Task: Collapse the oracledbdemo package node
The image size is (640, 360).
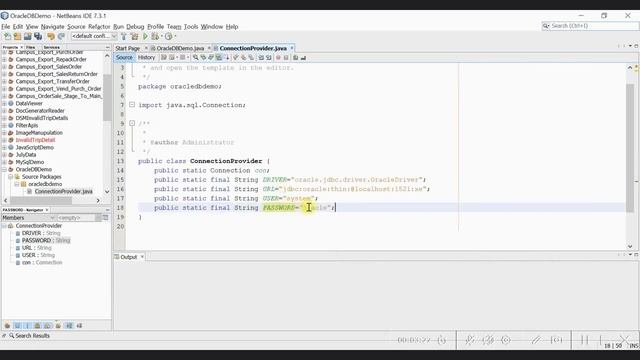Action: click(x=17, y=184)
